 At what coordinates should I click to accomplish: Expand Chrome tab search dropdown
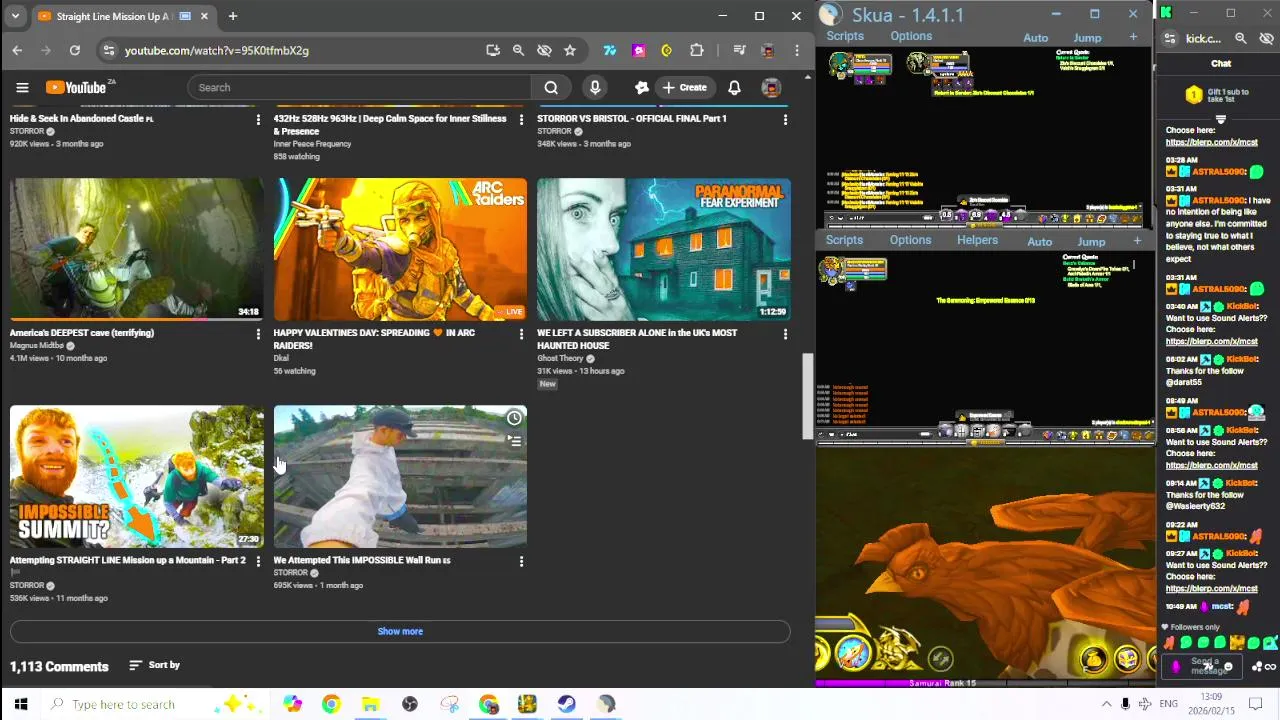pos(15,16)
